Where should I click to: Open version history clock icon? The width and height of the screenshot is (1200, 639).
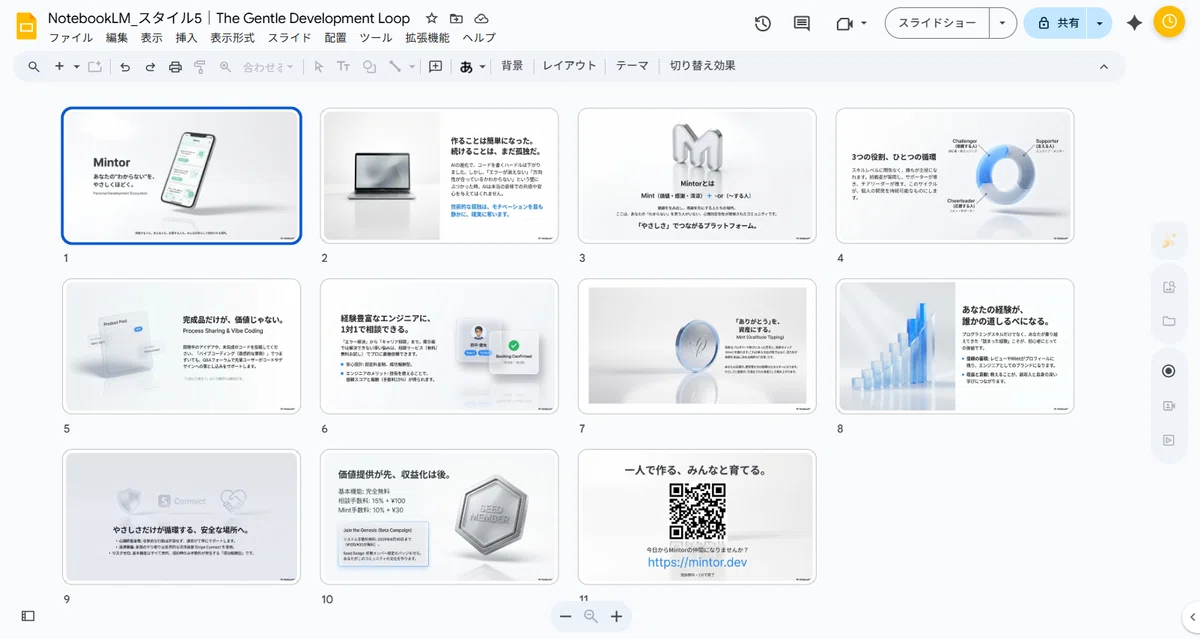pyautogui.click(x=763, y=23)
